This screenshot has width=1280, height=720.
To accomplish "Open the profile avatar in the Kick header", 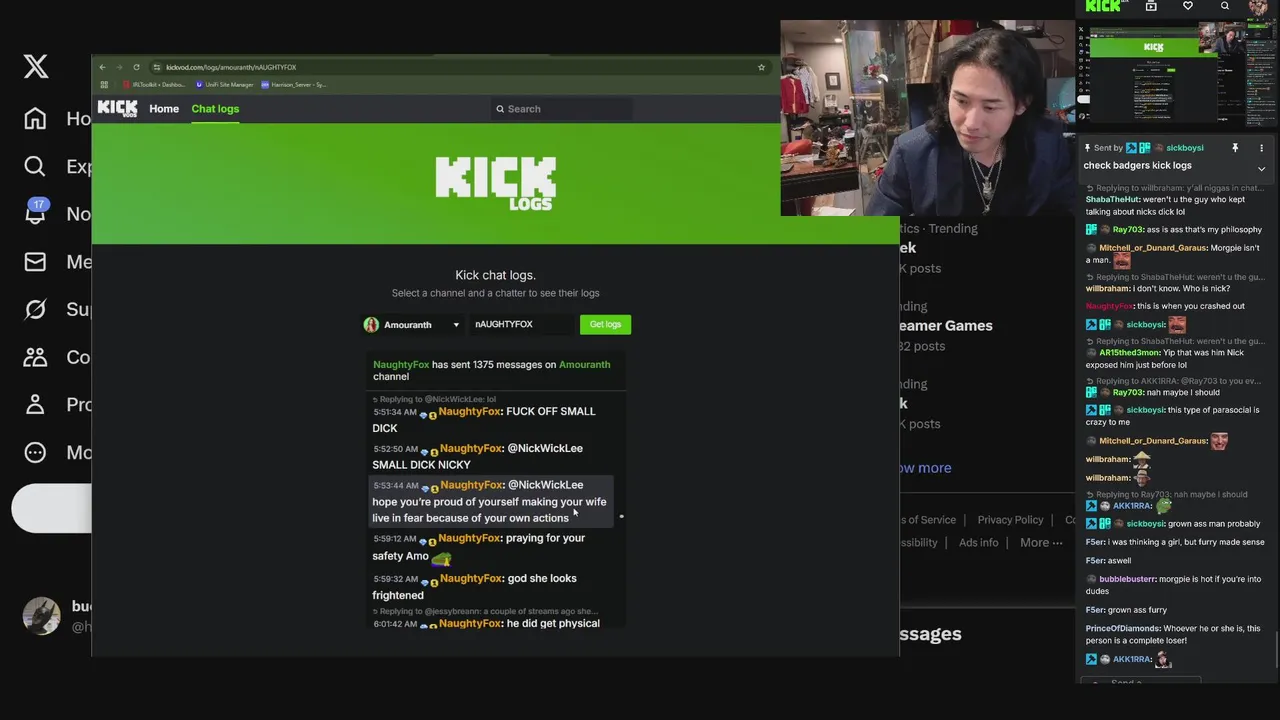I will pyautogui.click(x=1259, y=7).
